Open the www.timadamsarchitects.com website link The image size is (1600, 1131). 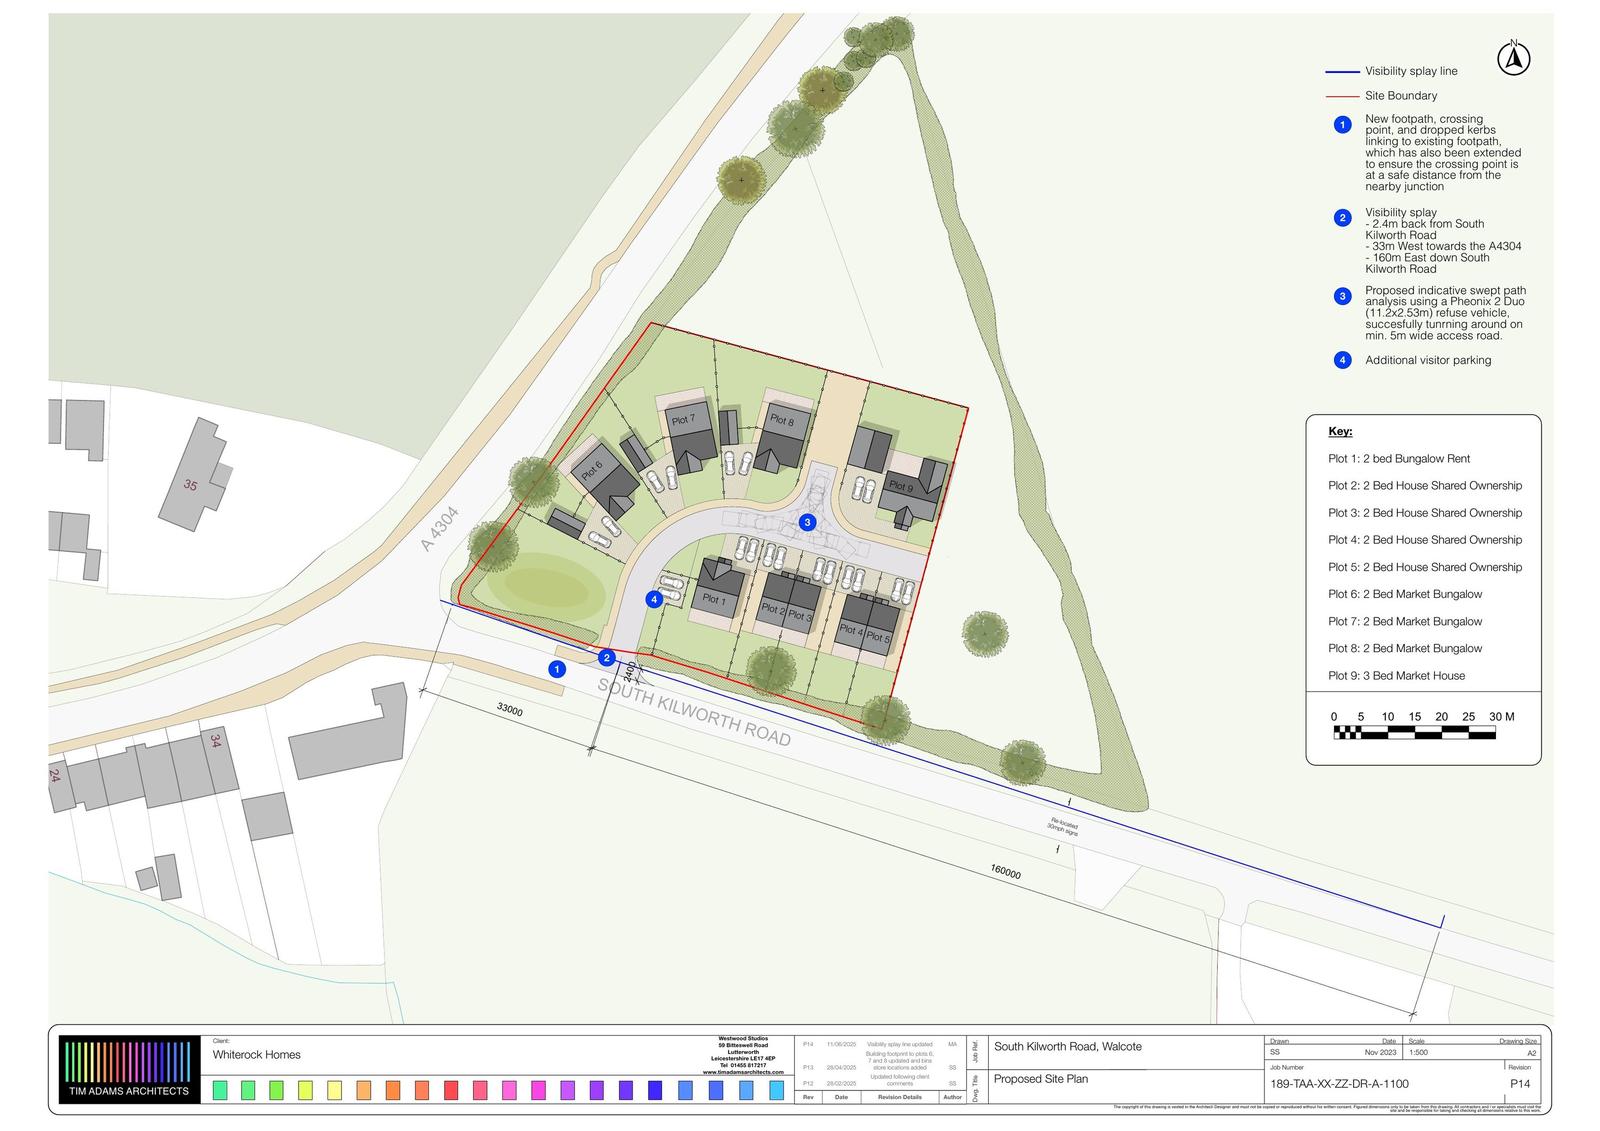coord(742,1072)
